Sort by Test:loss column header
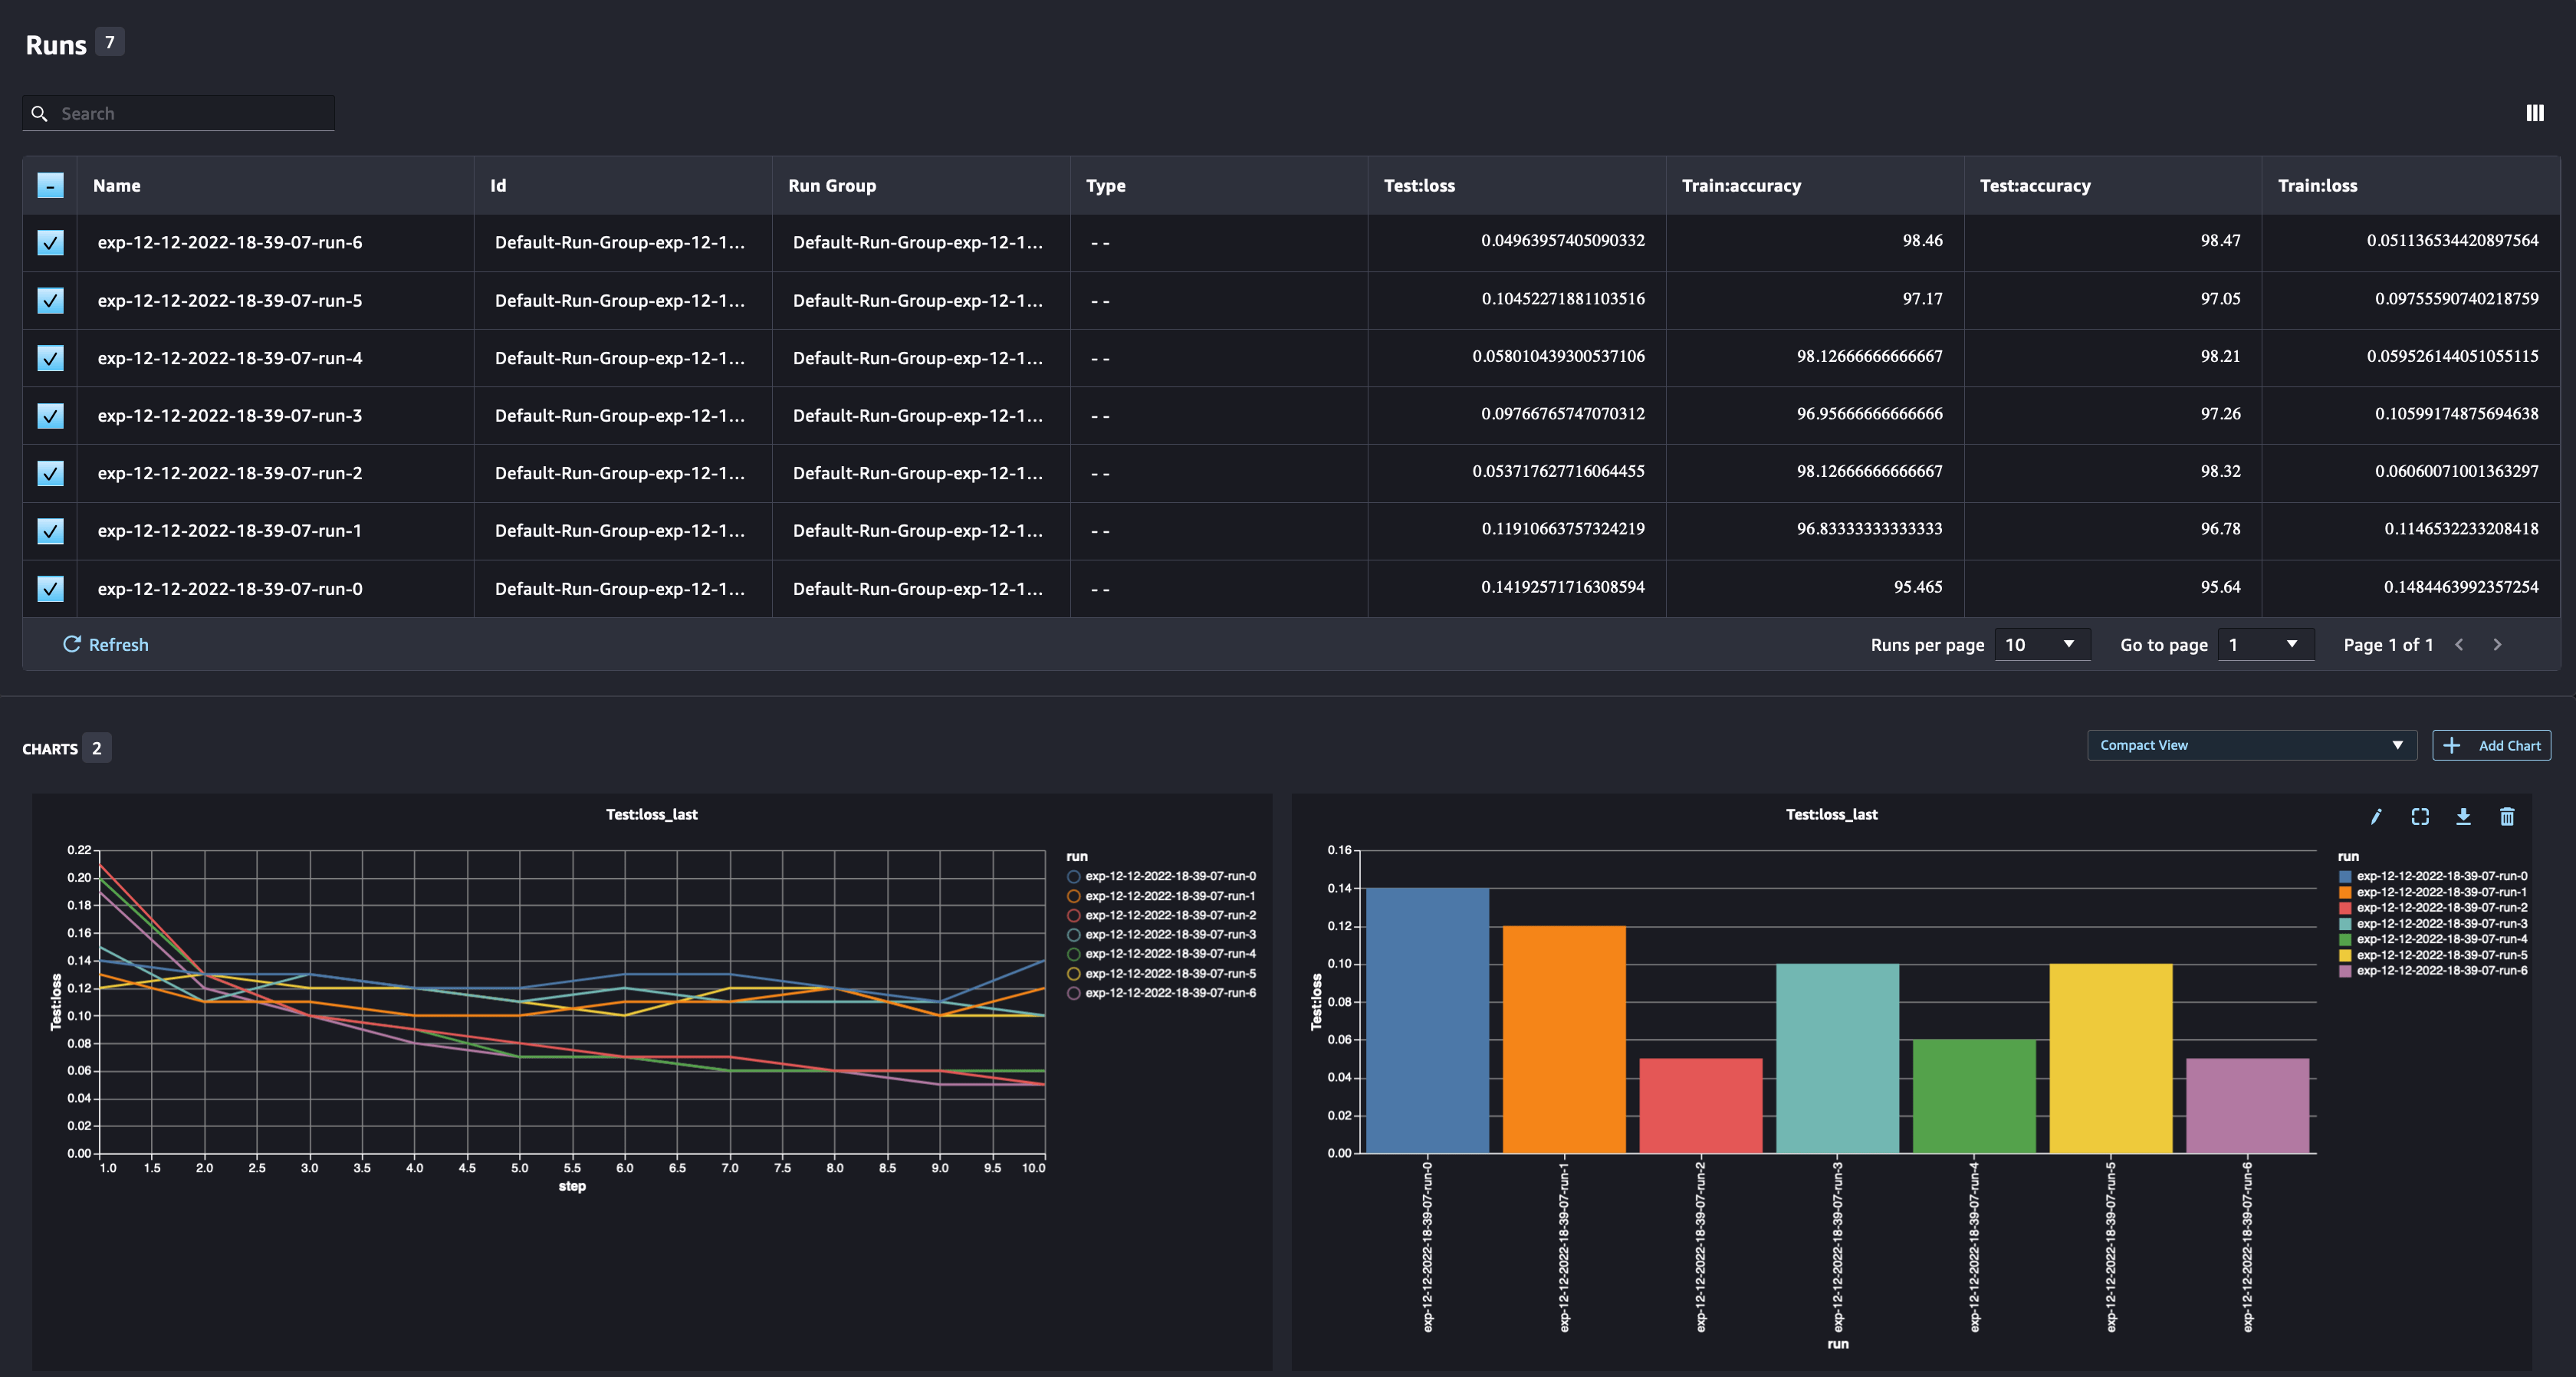The width and height of the screenshot is (2576, 1377). coord(1419,185)
